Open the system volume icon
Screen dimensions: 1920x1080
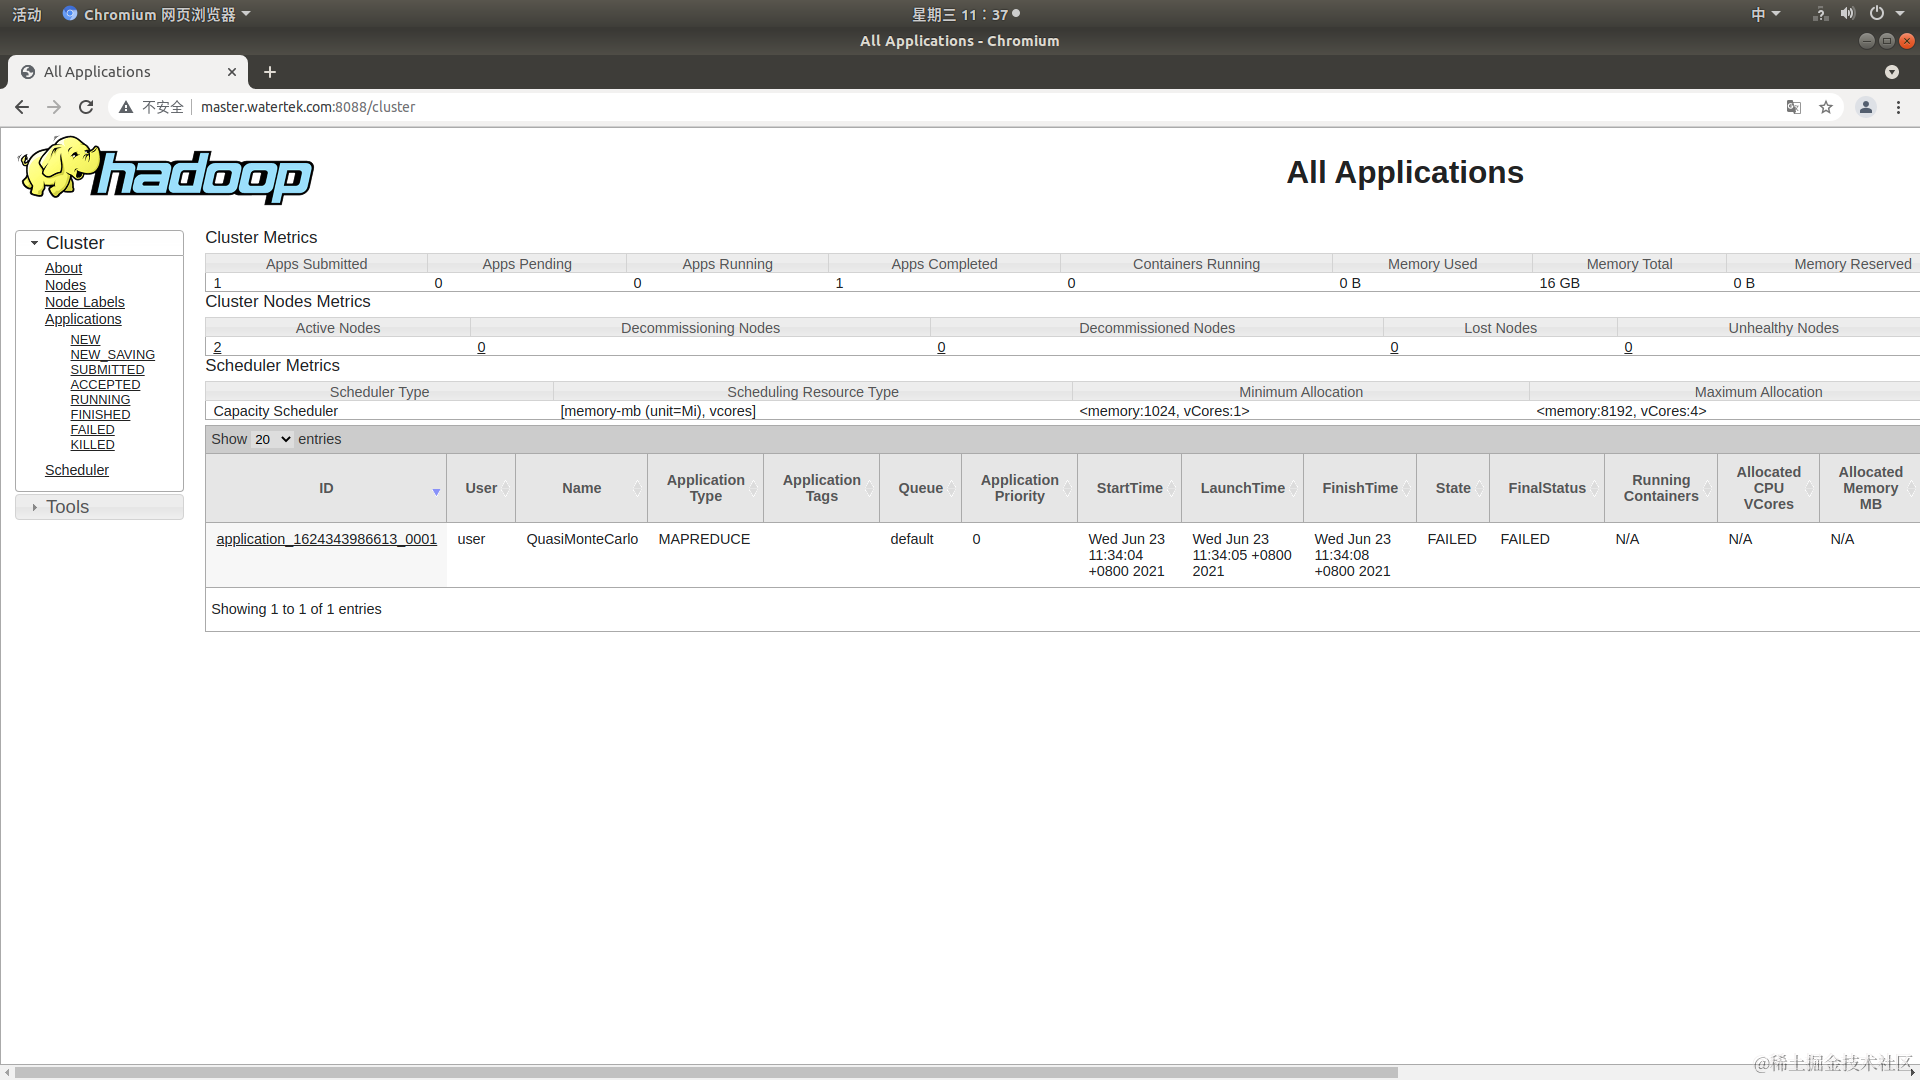pyautogui.click(x=1848, y=14)
